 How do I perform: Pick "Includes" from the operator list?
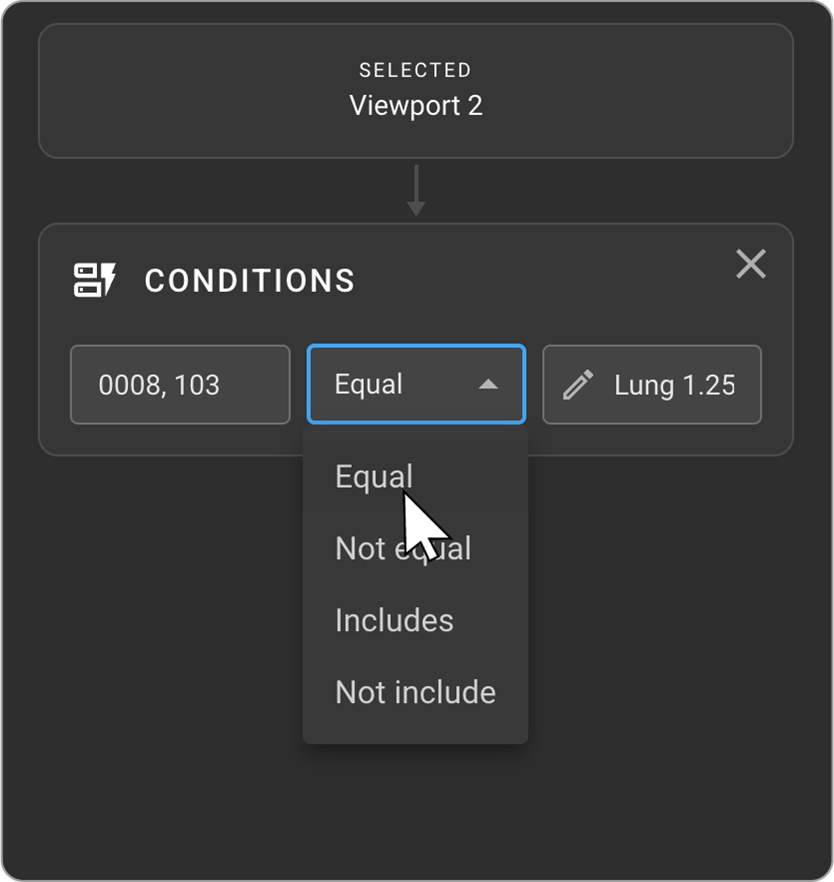(394, 621)
